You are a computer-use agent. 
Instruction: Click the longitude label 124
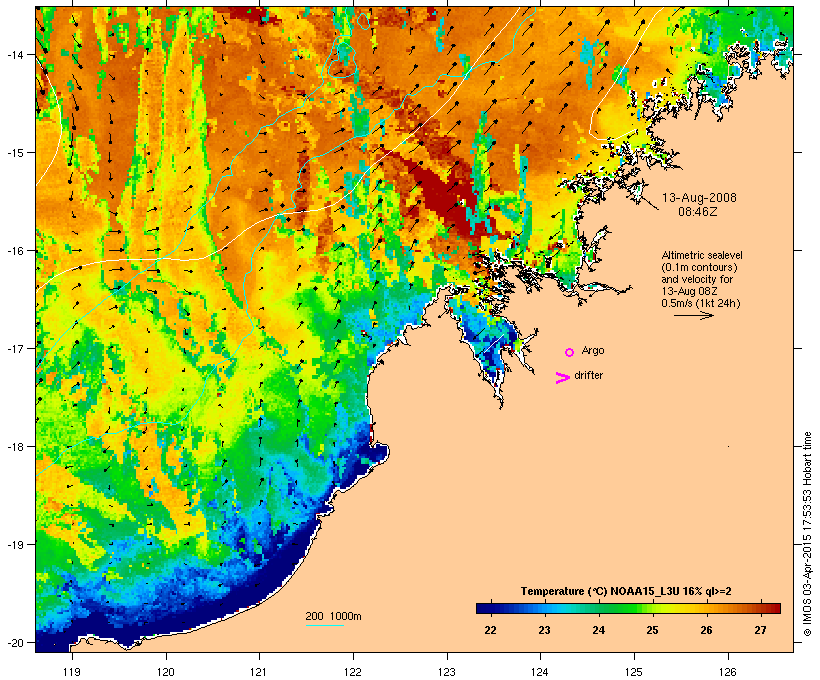pos(540,672)
